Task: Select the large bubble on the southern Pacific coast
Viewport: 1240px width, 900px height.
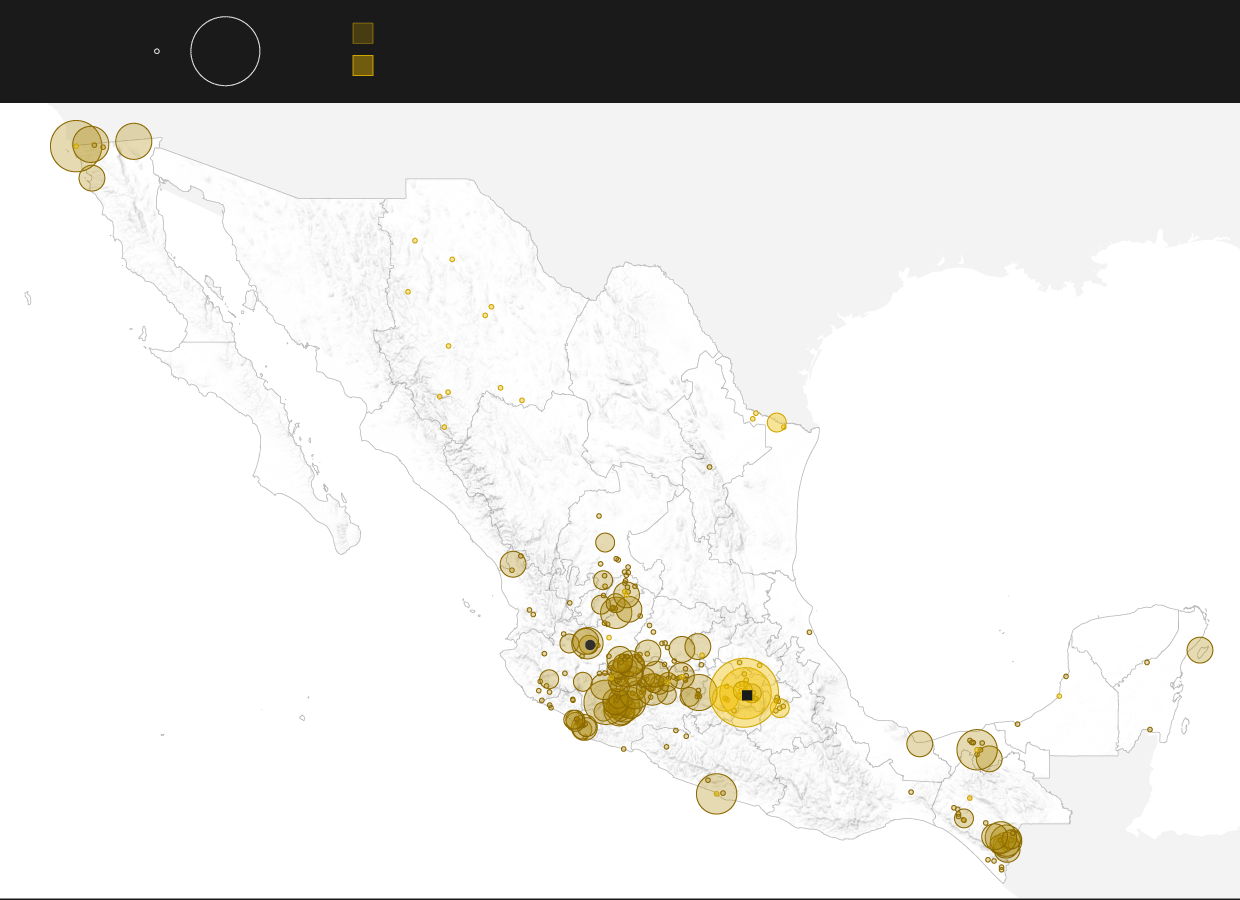Action: 716,794
